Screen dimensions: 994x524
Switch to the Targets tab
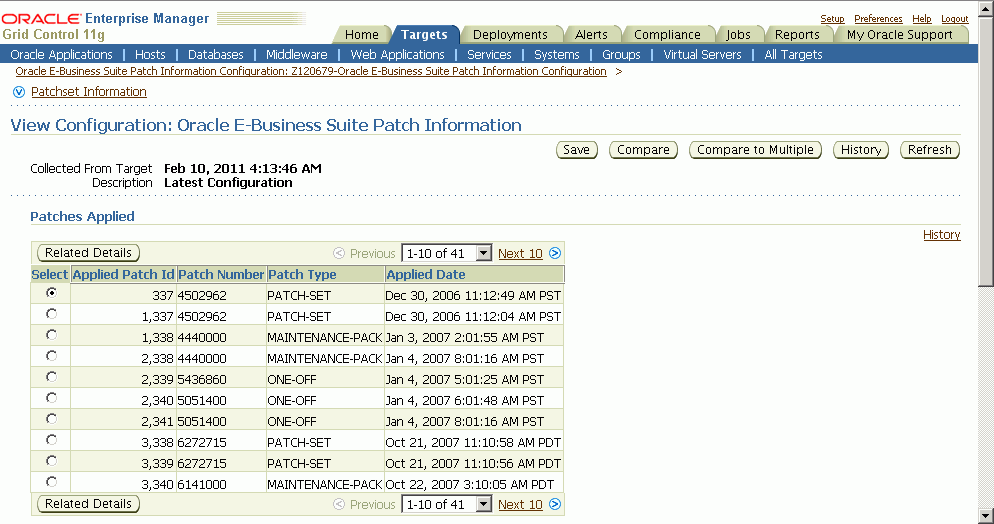tap(424, 35)
